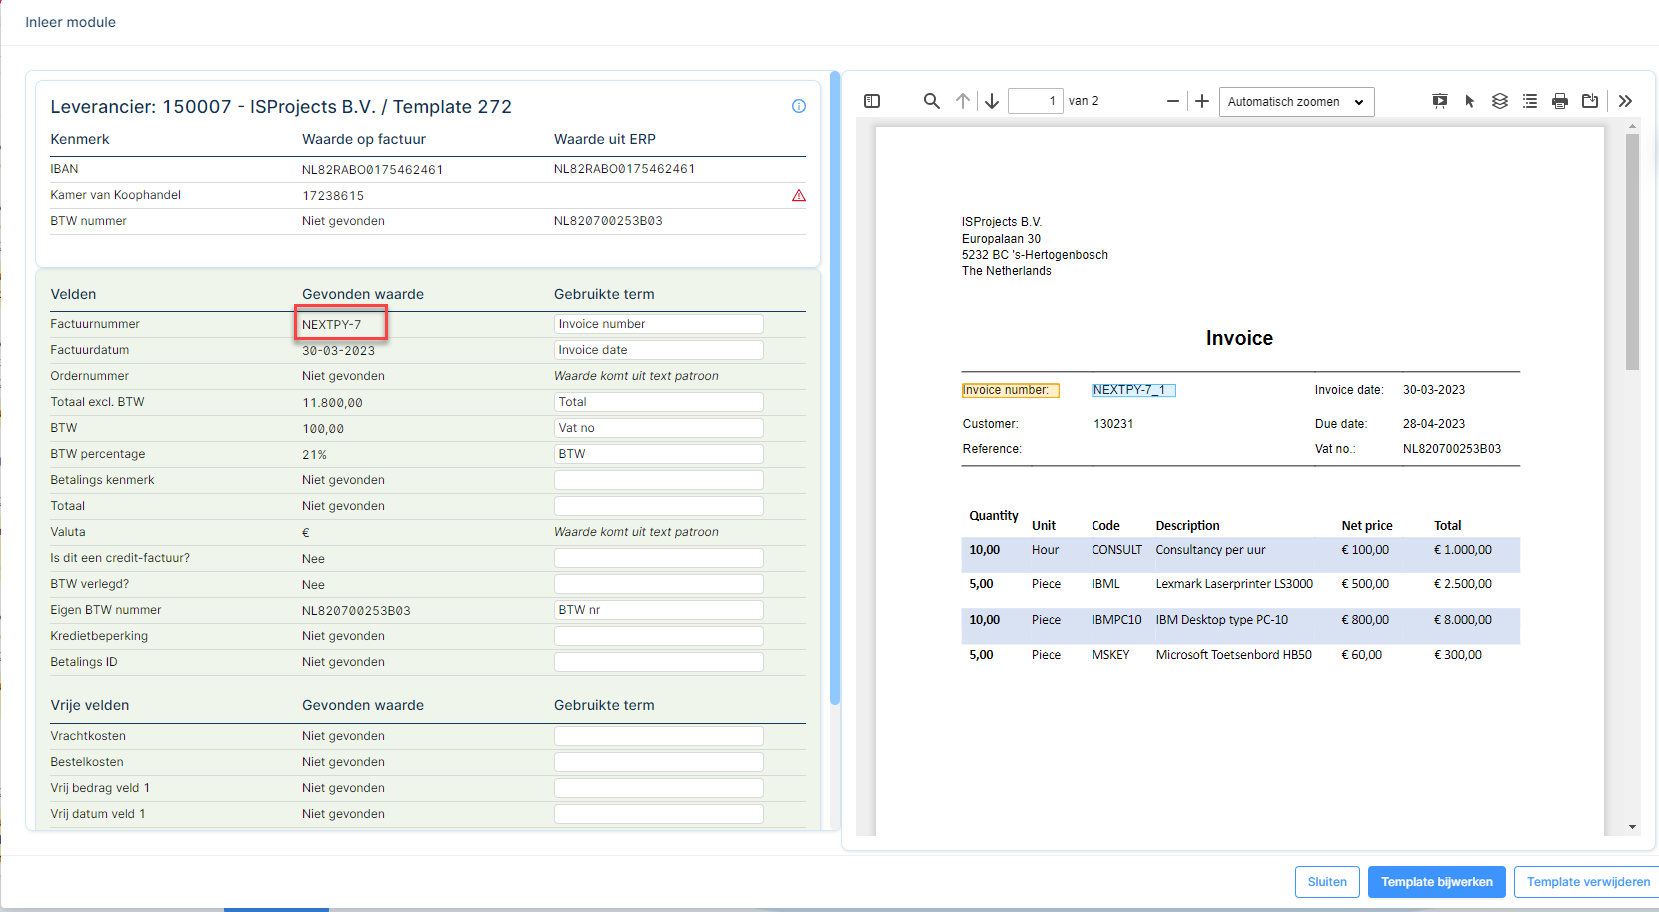Click the highlighted 'Invoice number:' label in PDF
The width and height of the screenshot is (1659, 912).
(x=1010, y=390)
